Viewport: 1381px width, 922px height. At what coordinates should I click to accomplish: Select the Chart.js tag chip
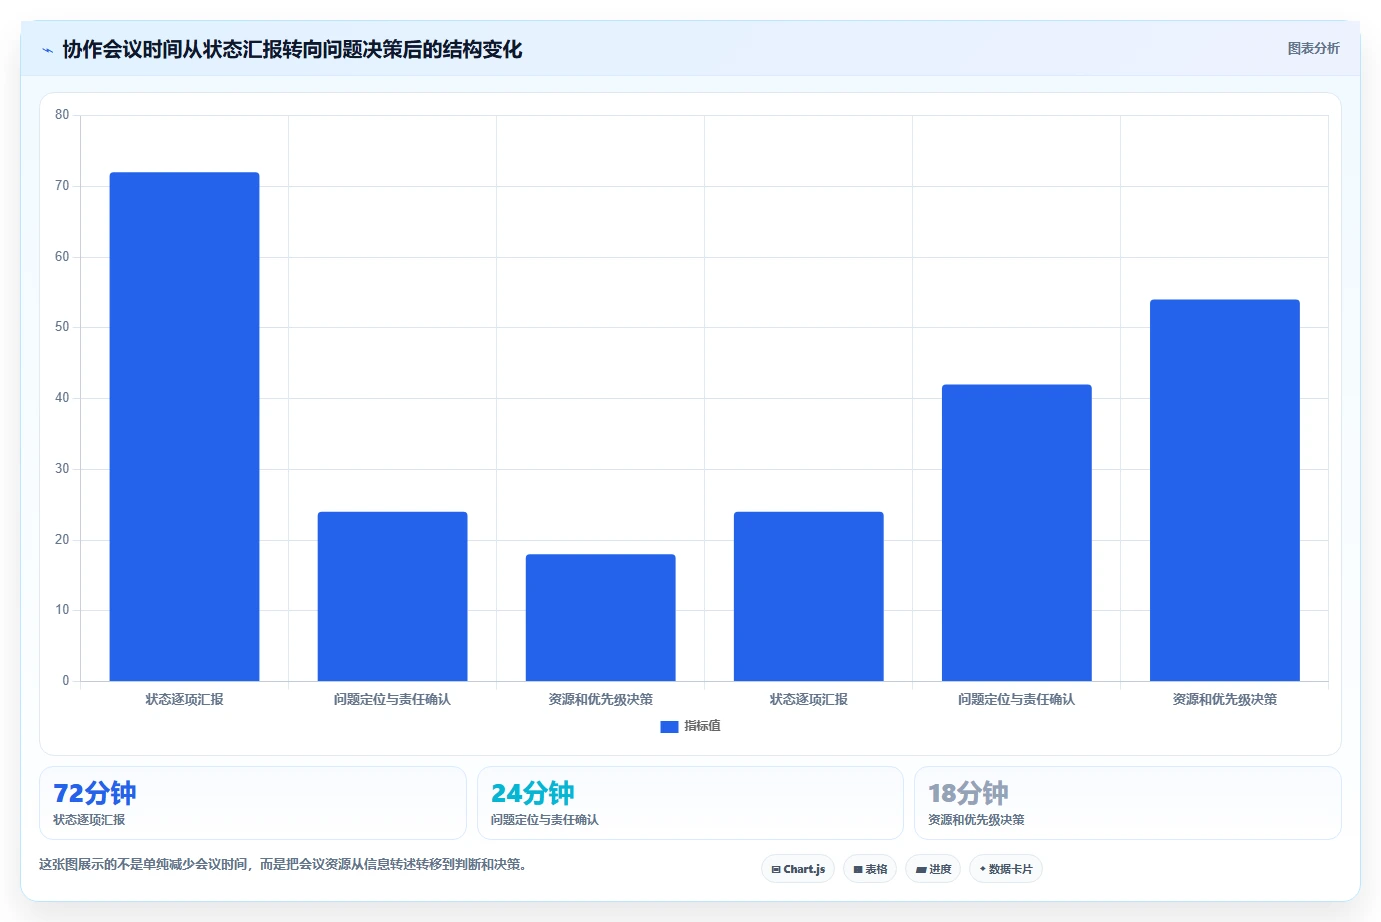pos(798,869)
